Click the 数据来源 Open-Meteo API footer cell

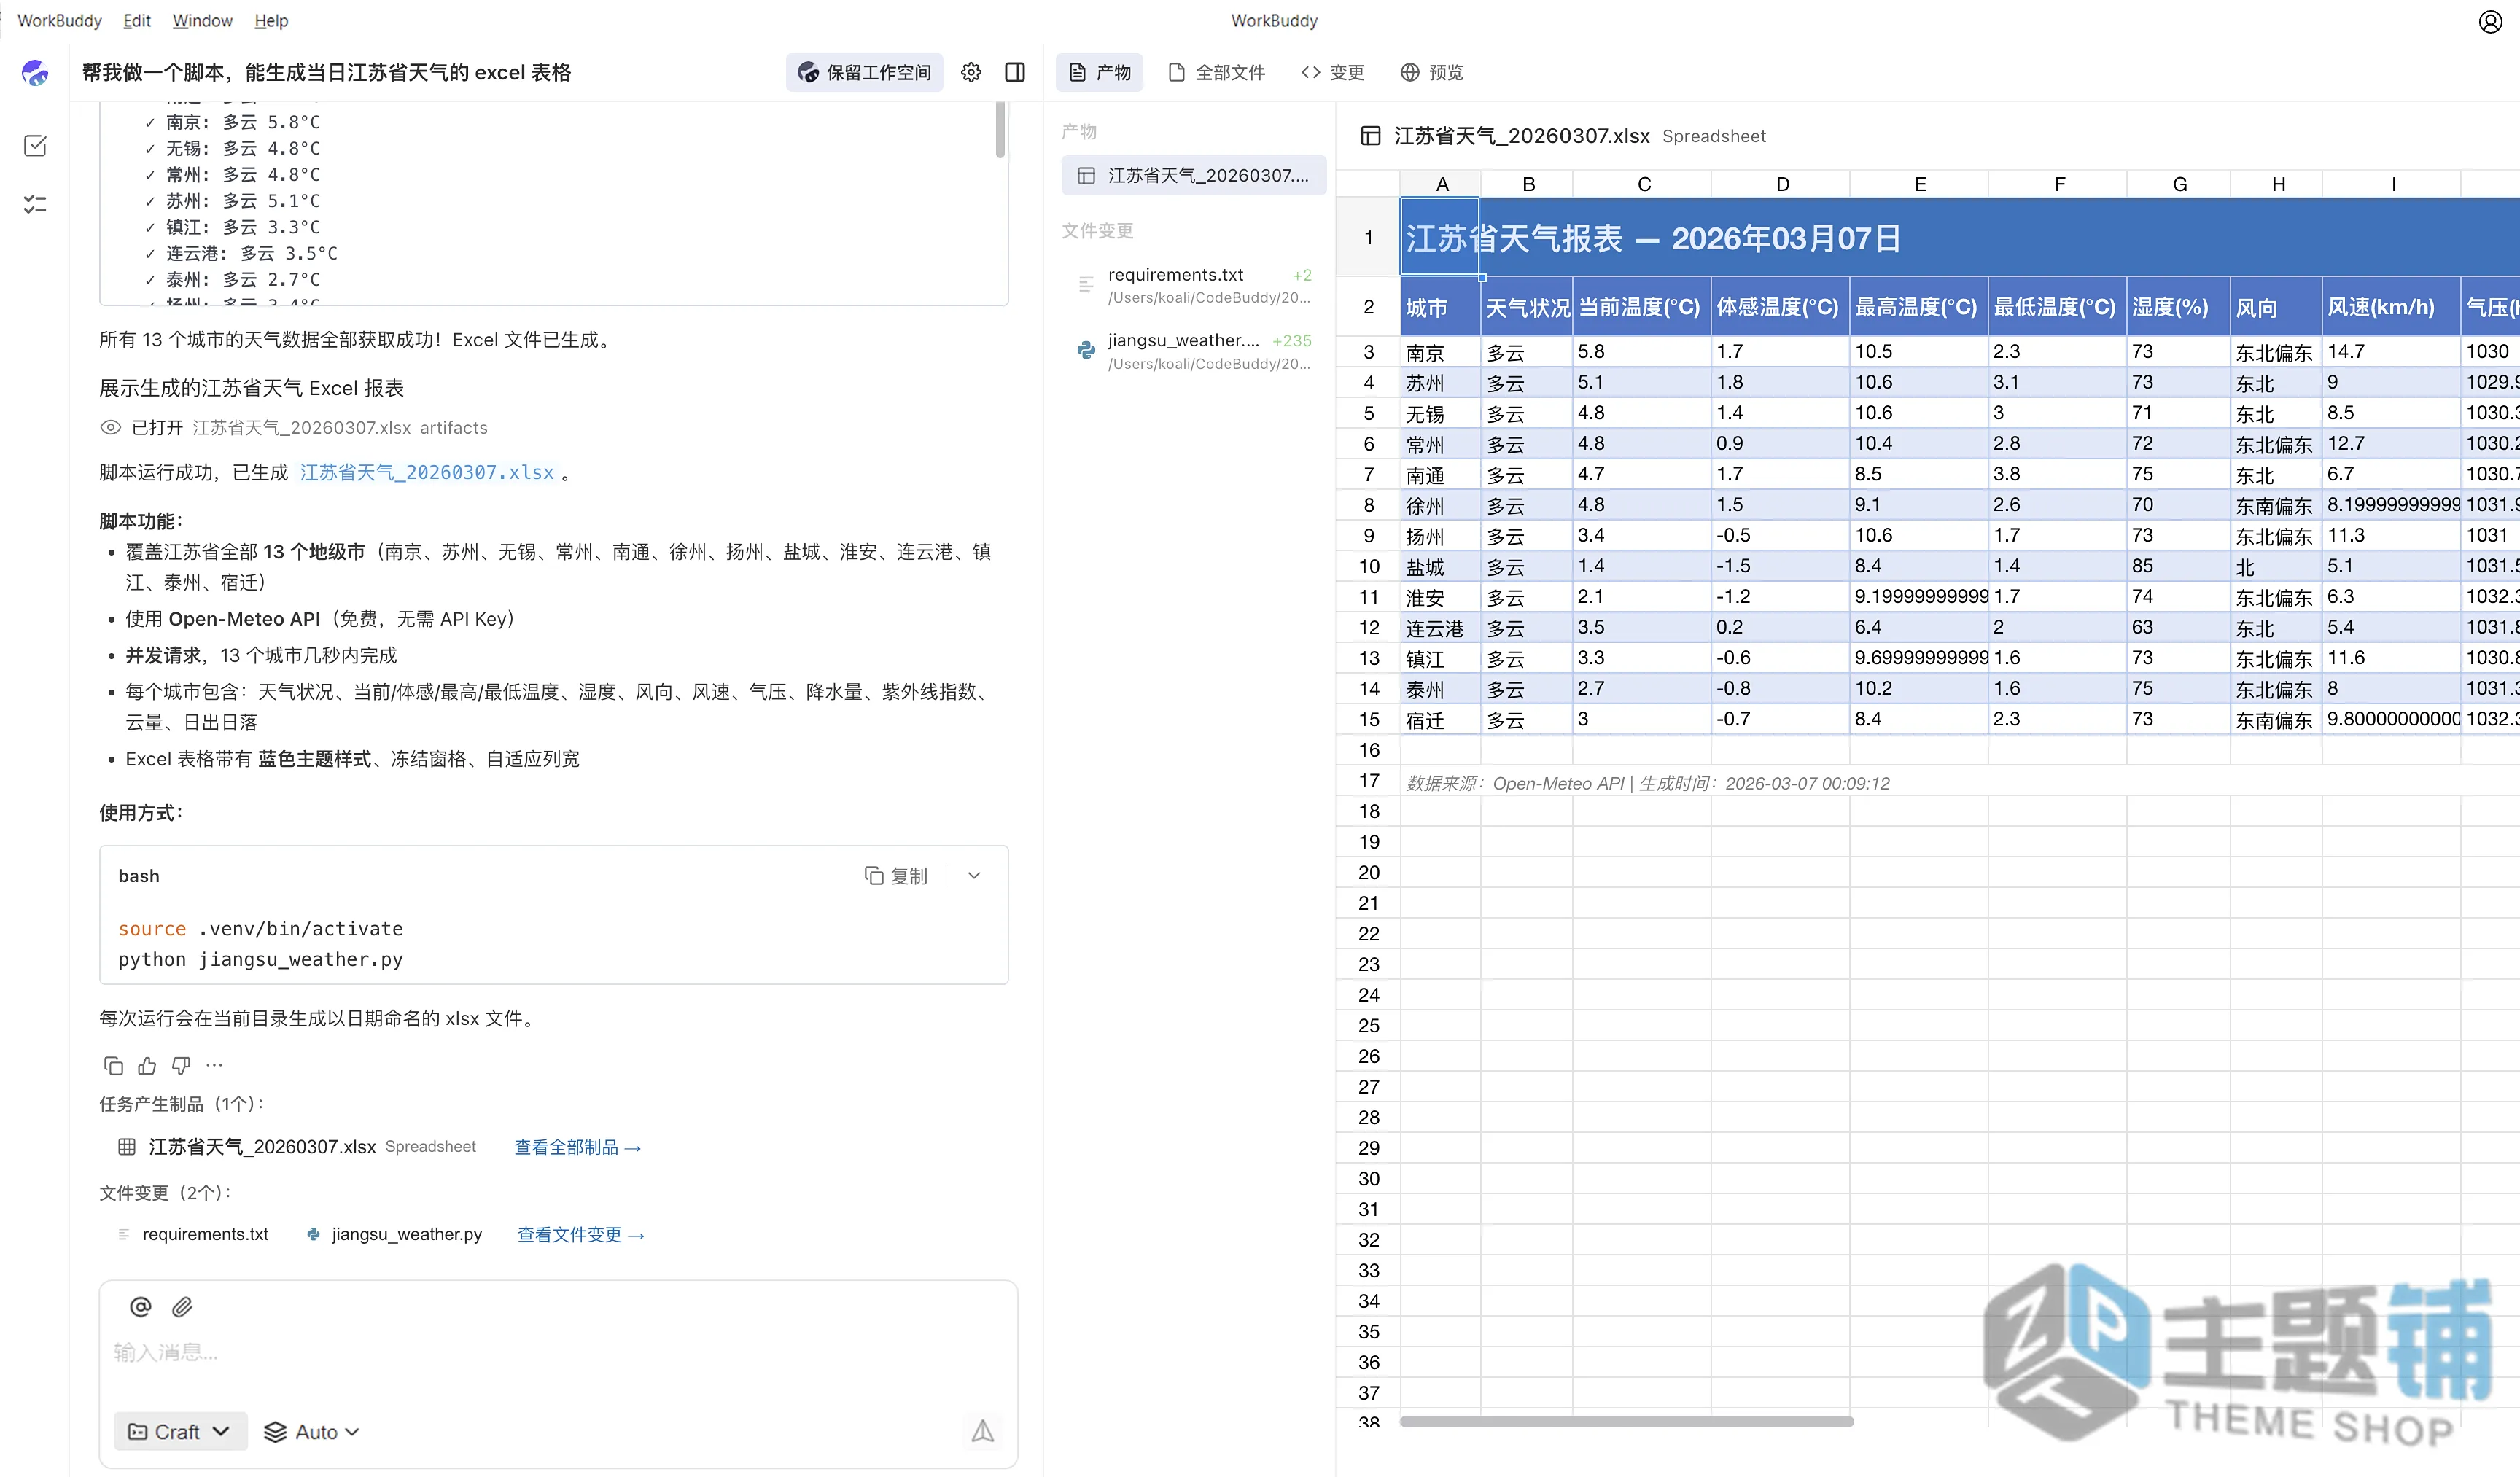1648,783
